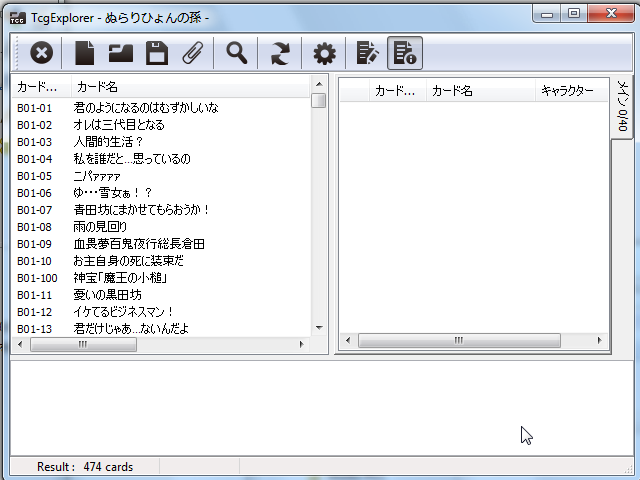Open settings with the gear icon
Image resolution: width=640 pixels, height=480 pixels.
(324, 53)
